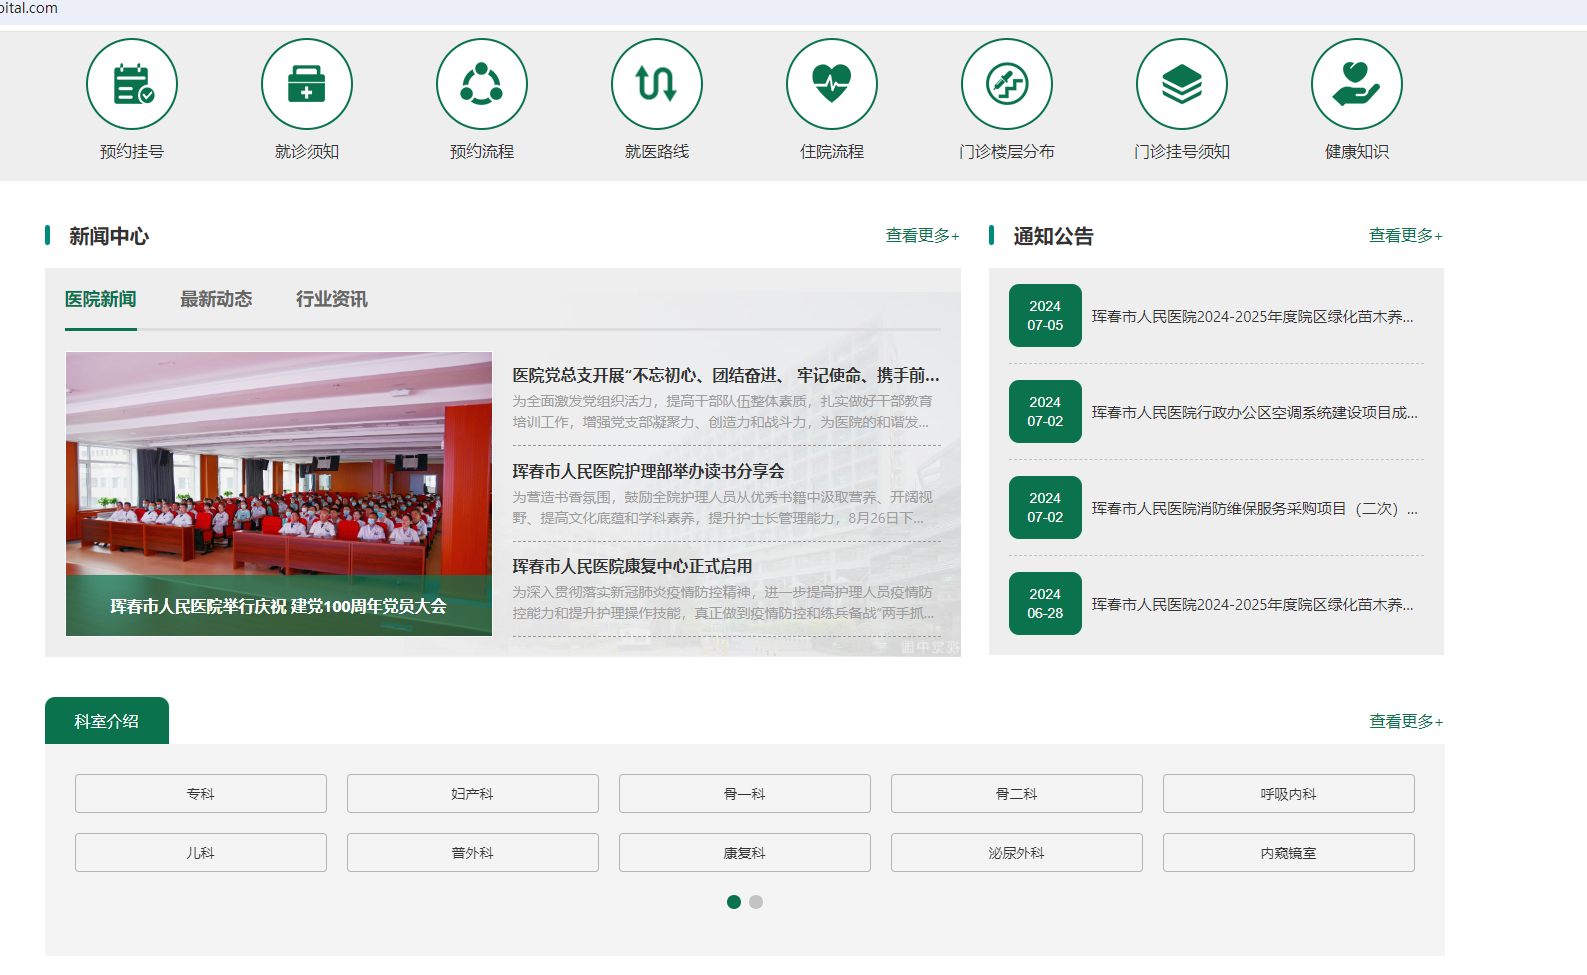Viewport: 1587px width, 975px height.
Task: Switch to the 行业资讯 tab
Action: [332, 299]
